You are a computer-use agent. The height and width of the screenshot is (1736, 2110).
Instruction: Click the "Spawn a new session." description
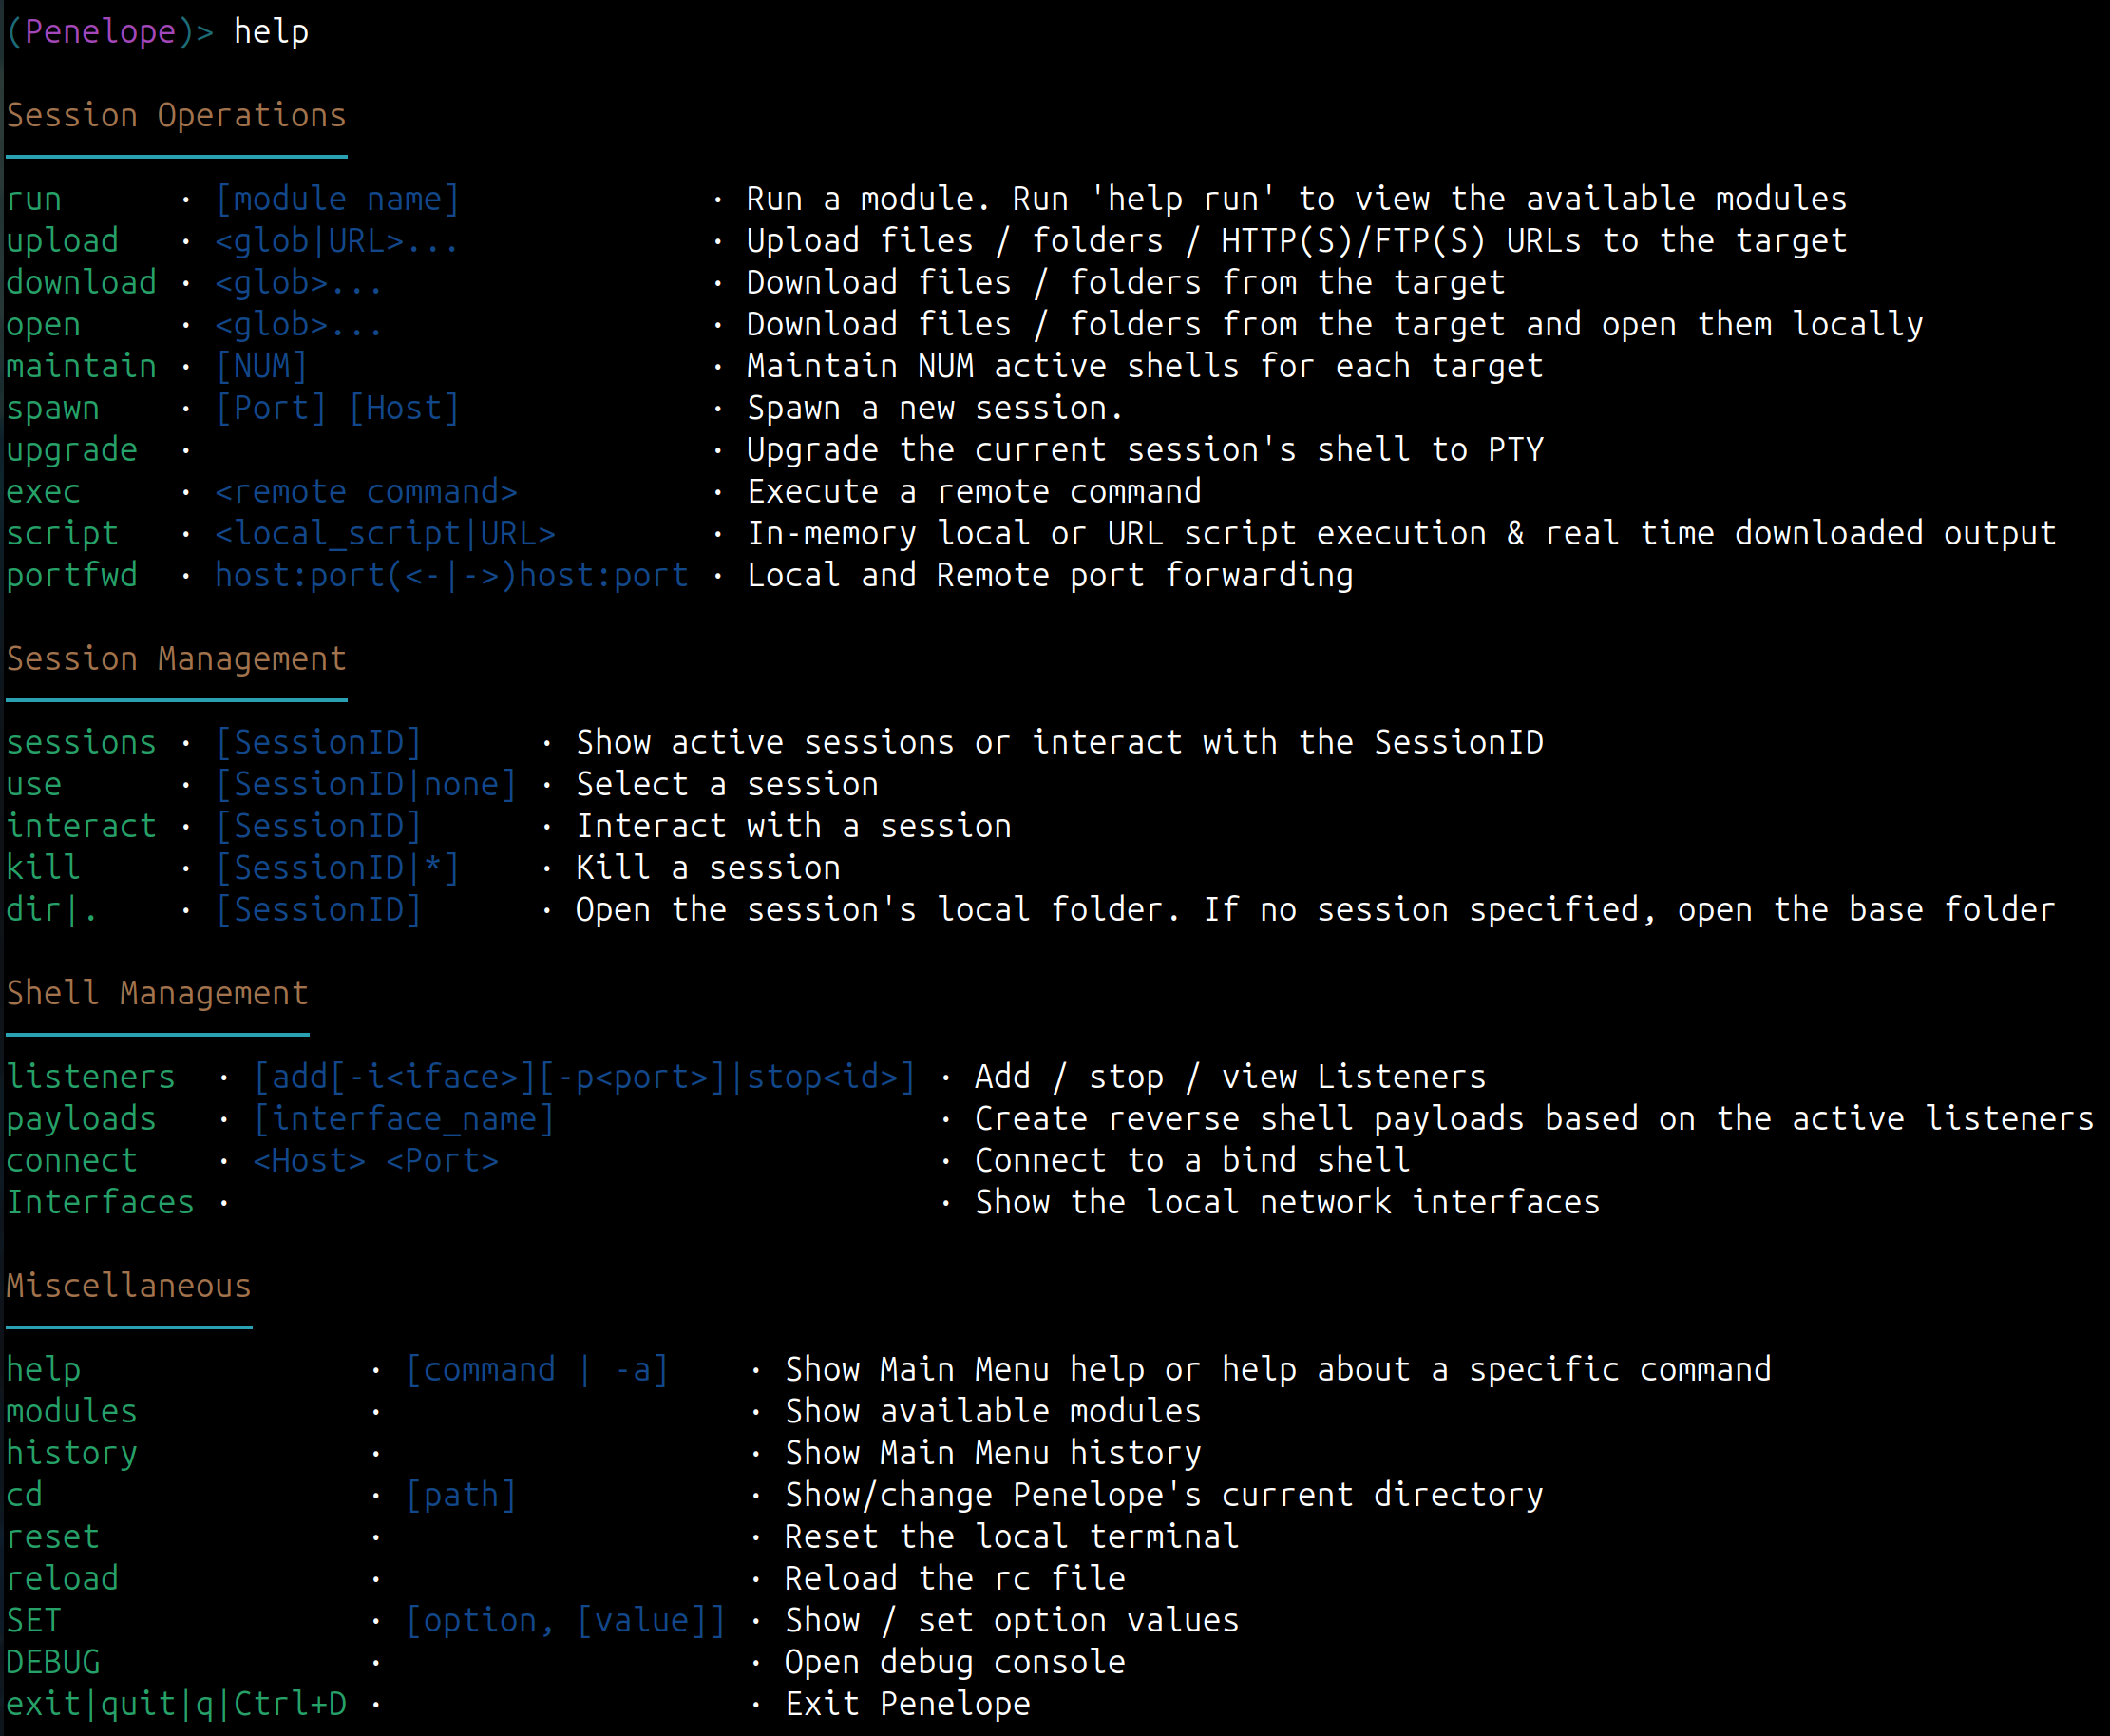pos(935,409)
